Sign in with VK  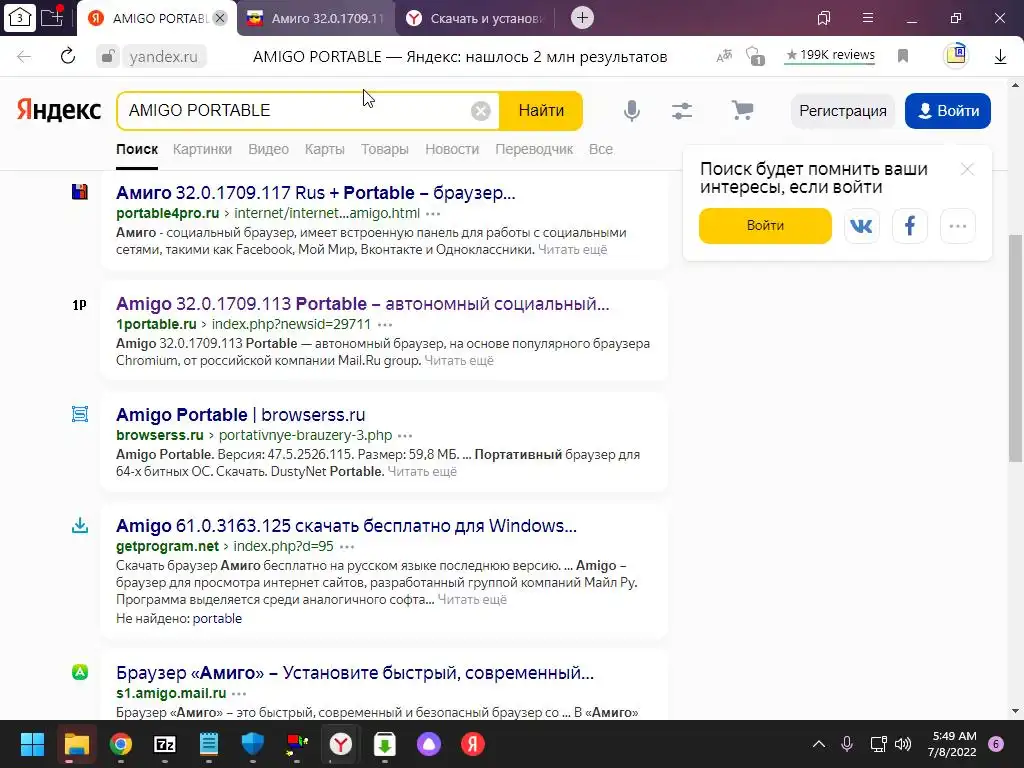tap(861, 226)
